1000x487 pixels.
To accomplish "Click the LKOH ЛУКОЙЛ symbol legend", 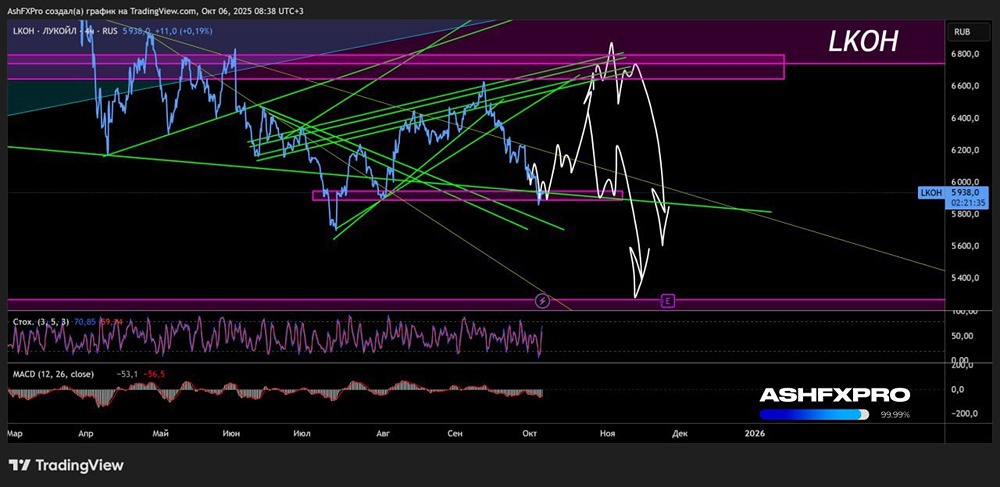I will pos(65,31).
